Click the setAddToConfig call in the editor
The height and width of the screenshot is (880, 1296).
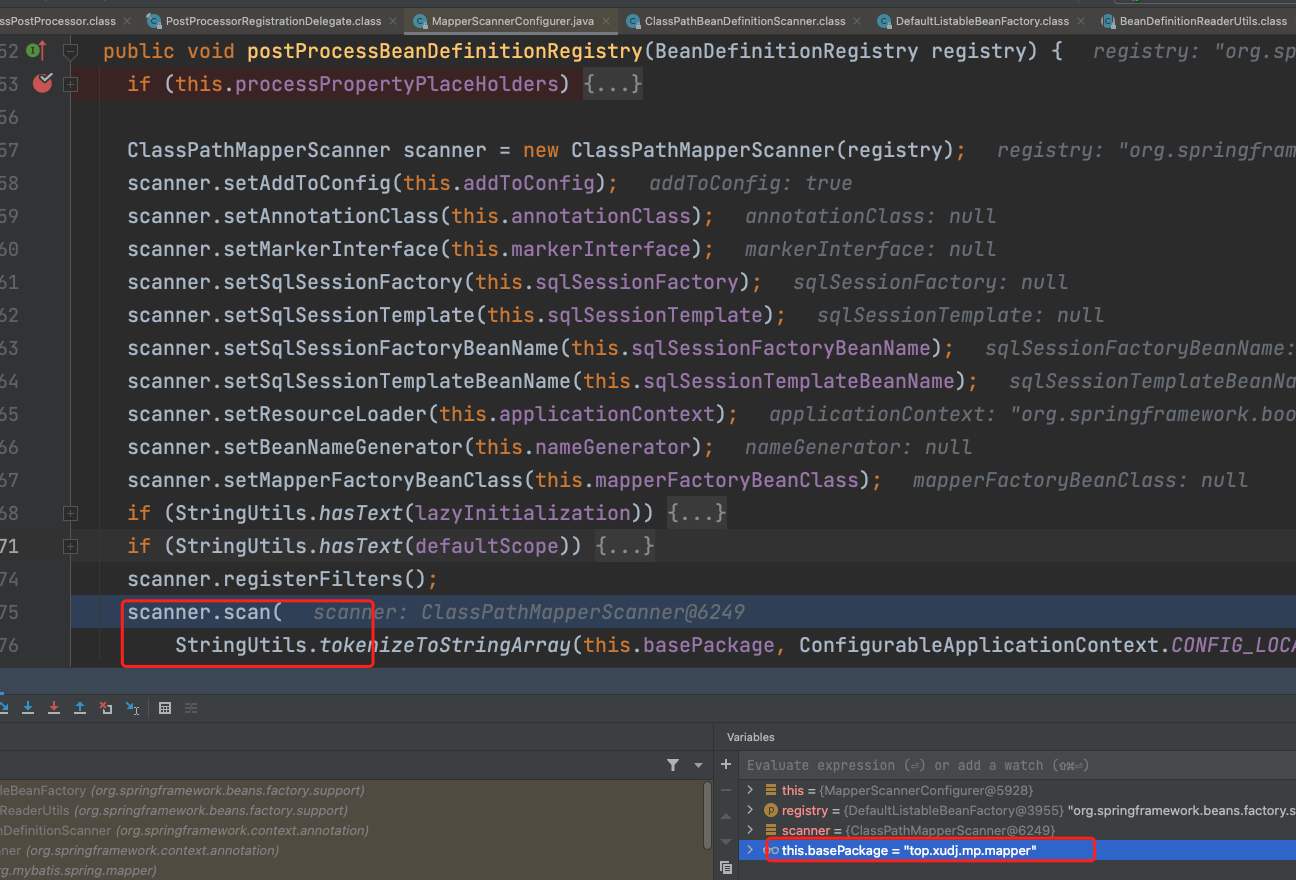372,183
